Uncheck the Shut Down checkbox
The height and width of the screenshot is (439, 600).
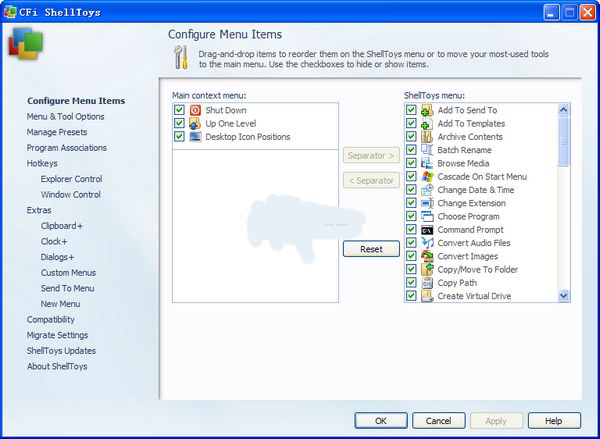coord(179,110)
